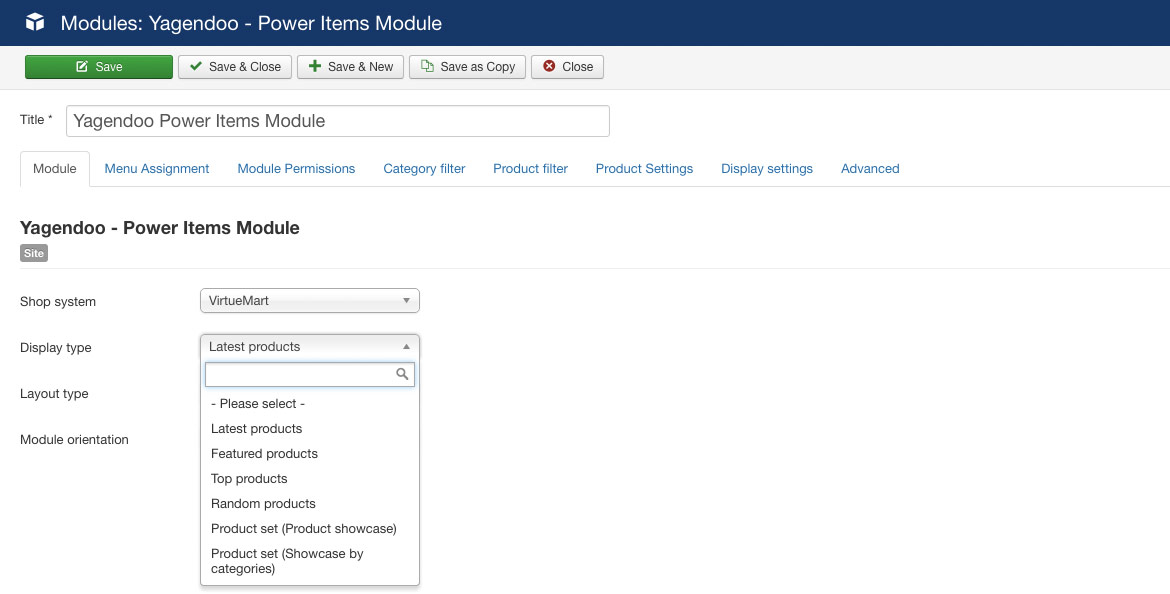Choose 'Product set (Showcase by categories)' option

tap(310, 561)
